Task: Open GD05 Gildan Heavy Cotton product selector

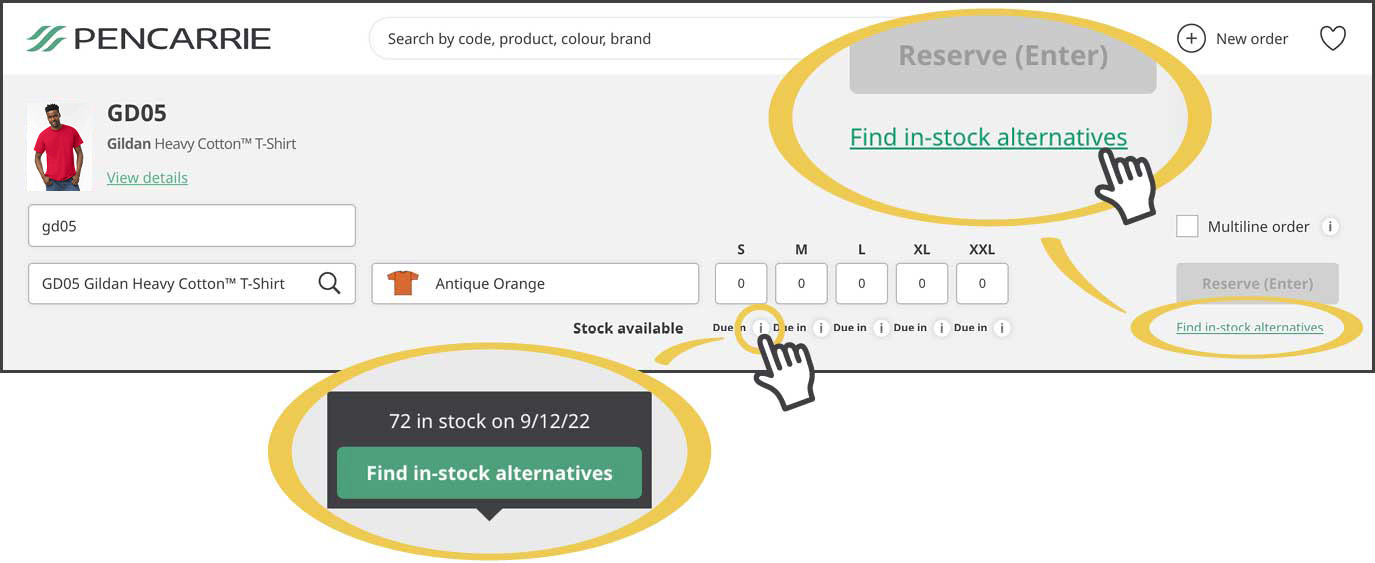Action: tap(192, 284)
